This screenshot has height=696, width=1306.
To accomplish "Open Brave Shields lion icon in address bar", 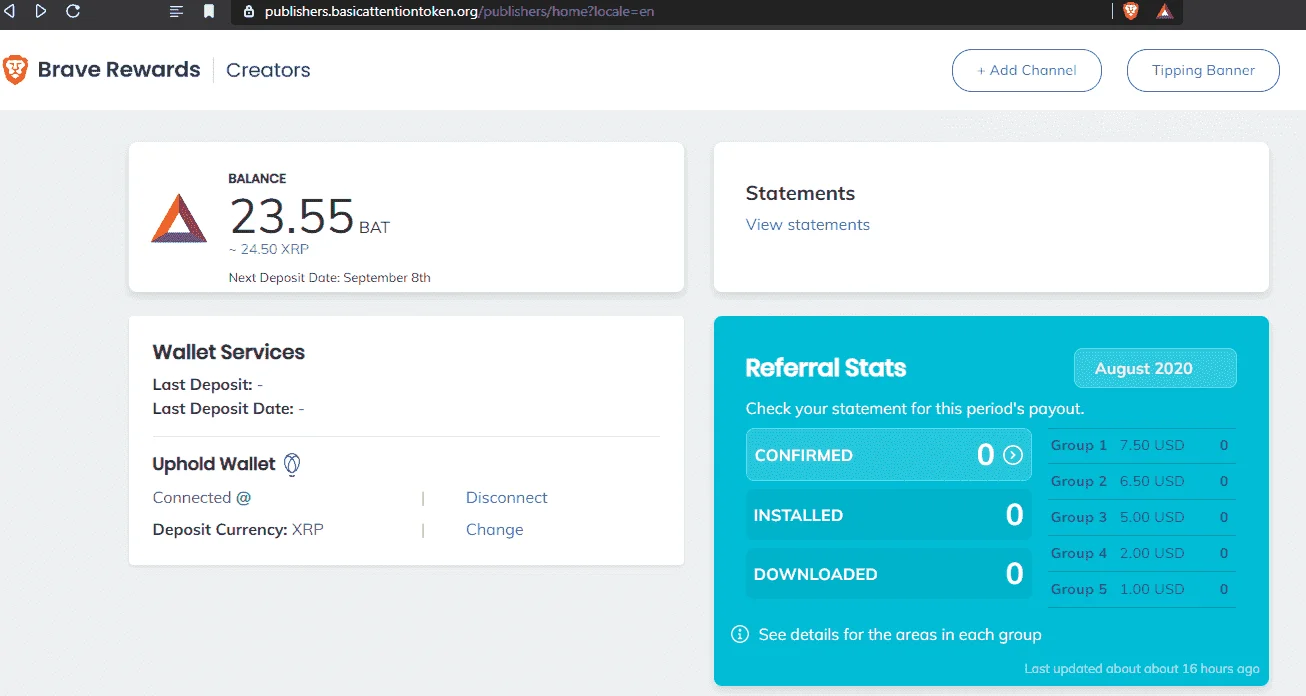I will pos(1131,11).
